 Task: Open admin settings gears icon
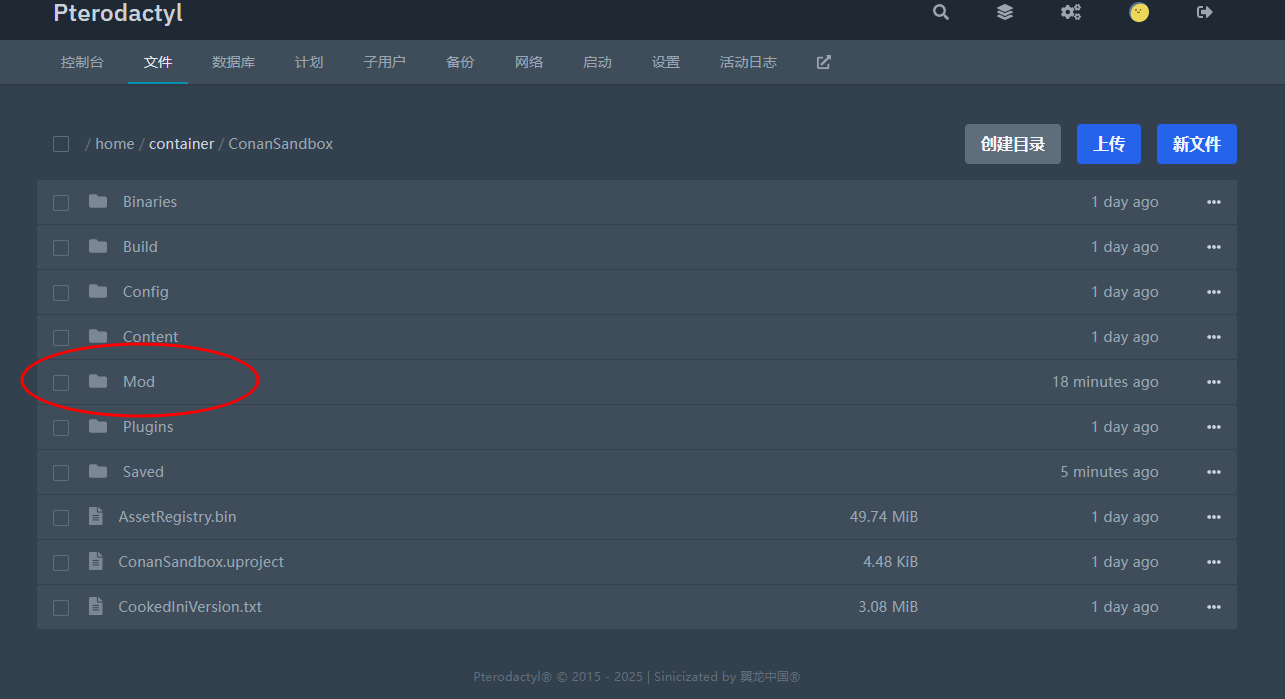click(1070, 12)
